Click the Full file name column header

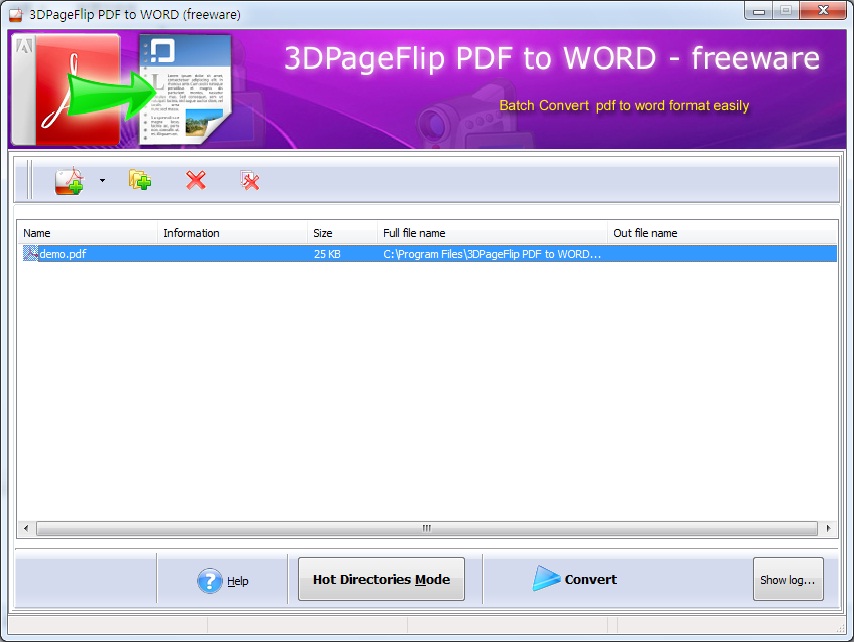pos(492,233)
